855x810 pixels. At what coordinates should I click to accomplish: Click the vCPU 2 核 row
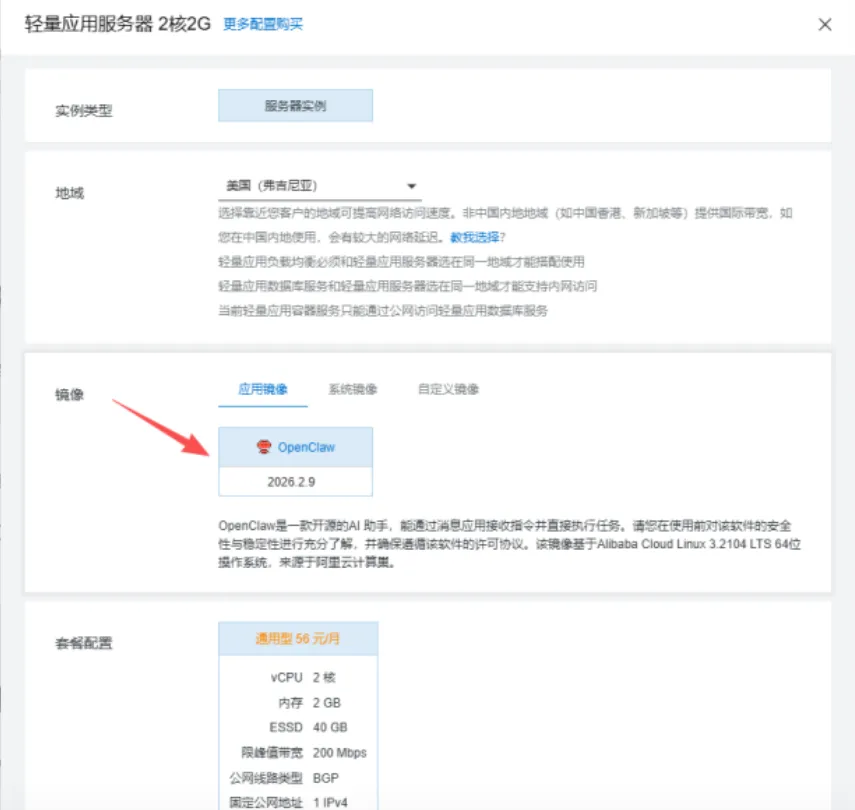coord(303,677)
